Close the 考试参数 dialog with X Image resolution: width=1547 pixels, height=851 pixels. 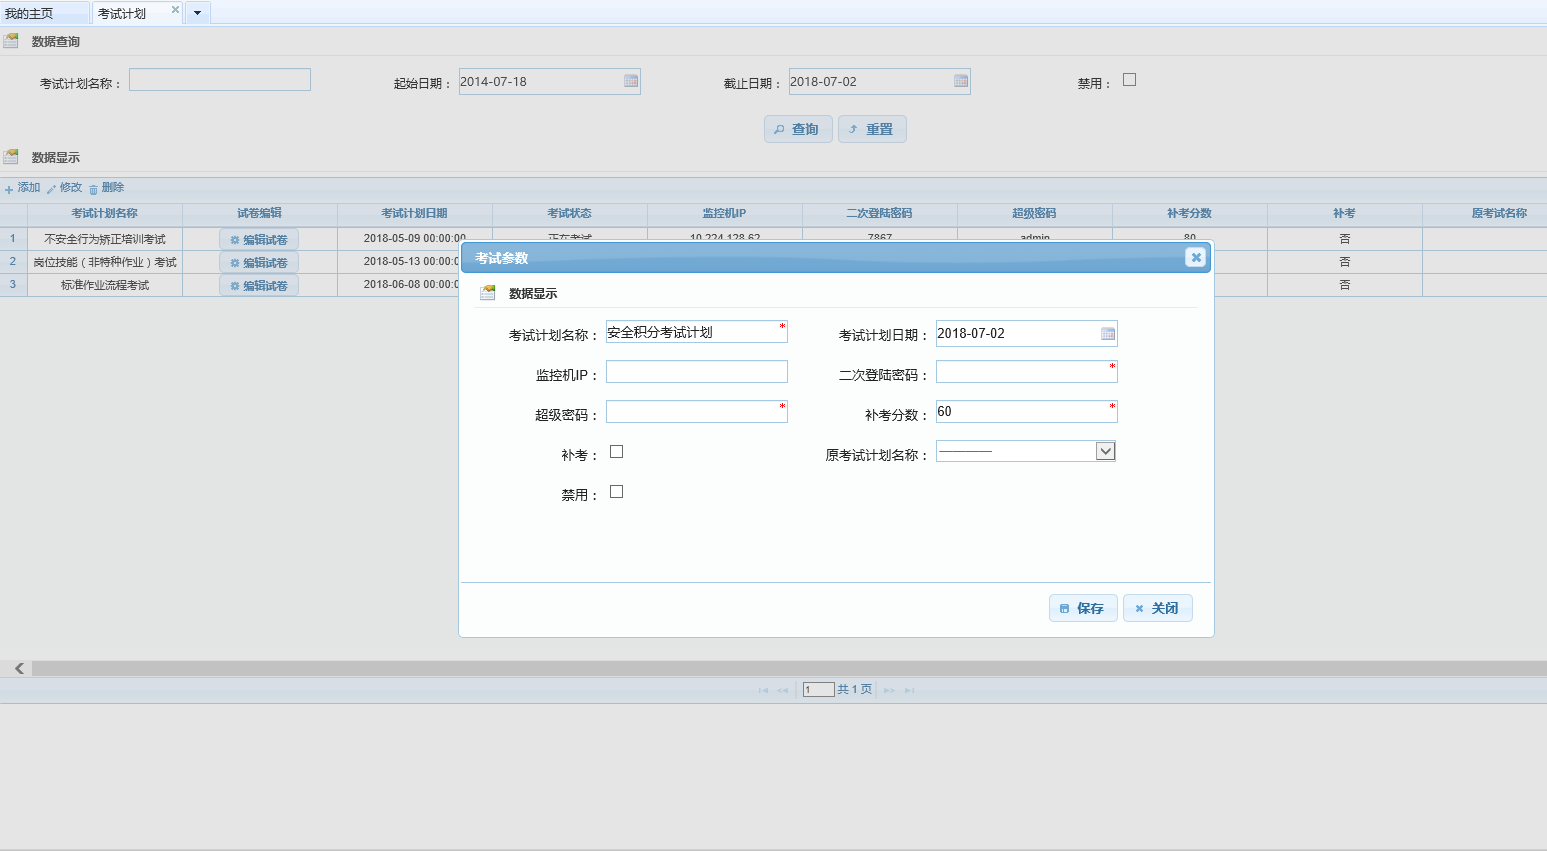(x=1195, y=258)
